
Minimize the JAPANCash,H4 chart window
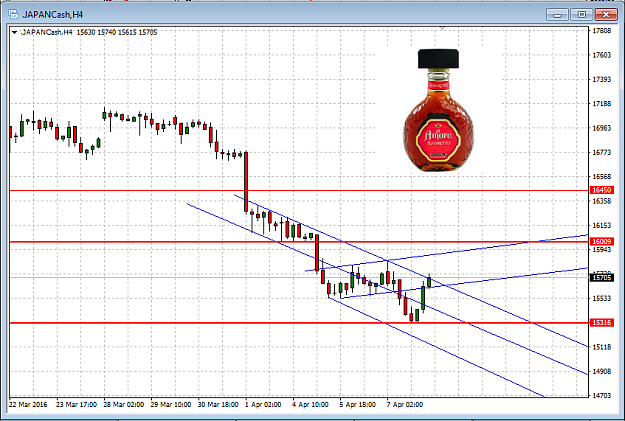(x=557, y=15)
